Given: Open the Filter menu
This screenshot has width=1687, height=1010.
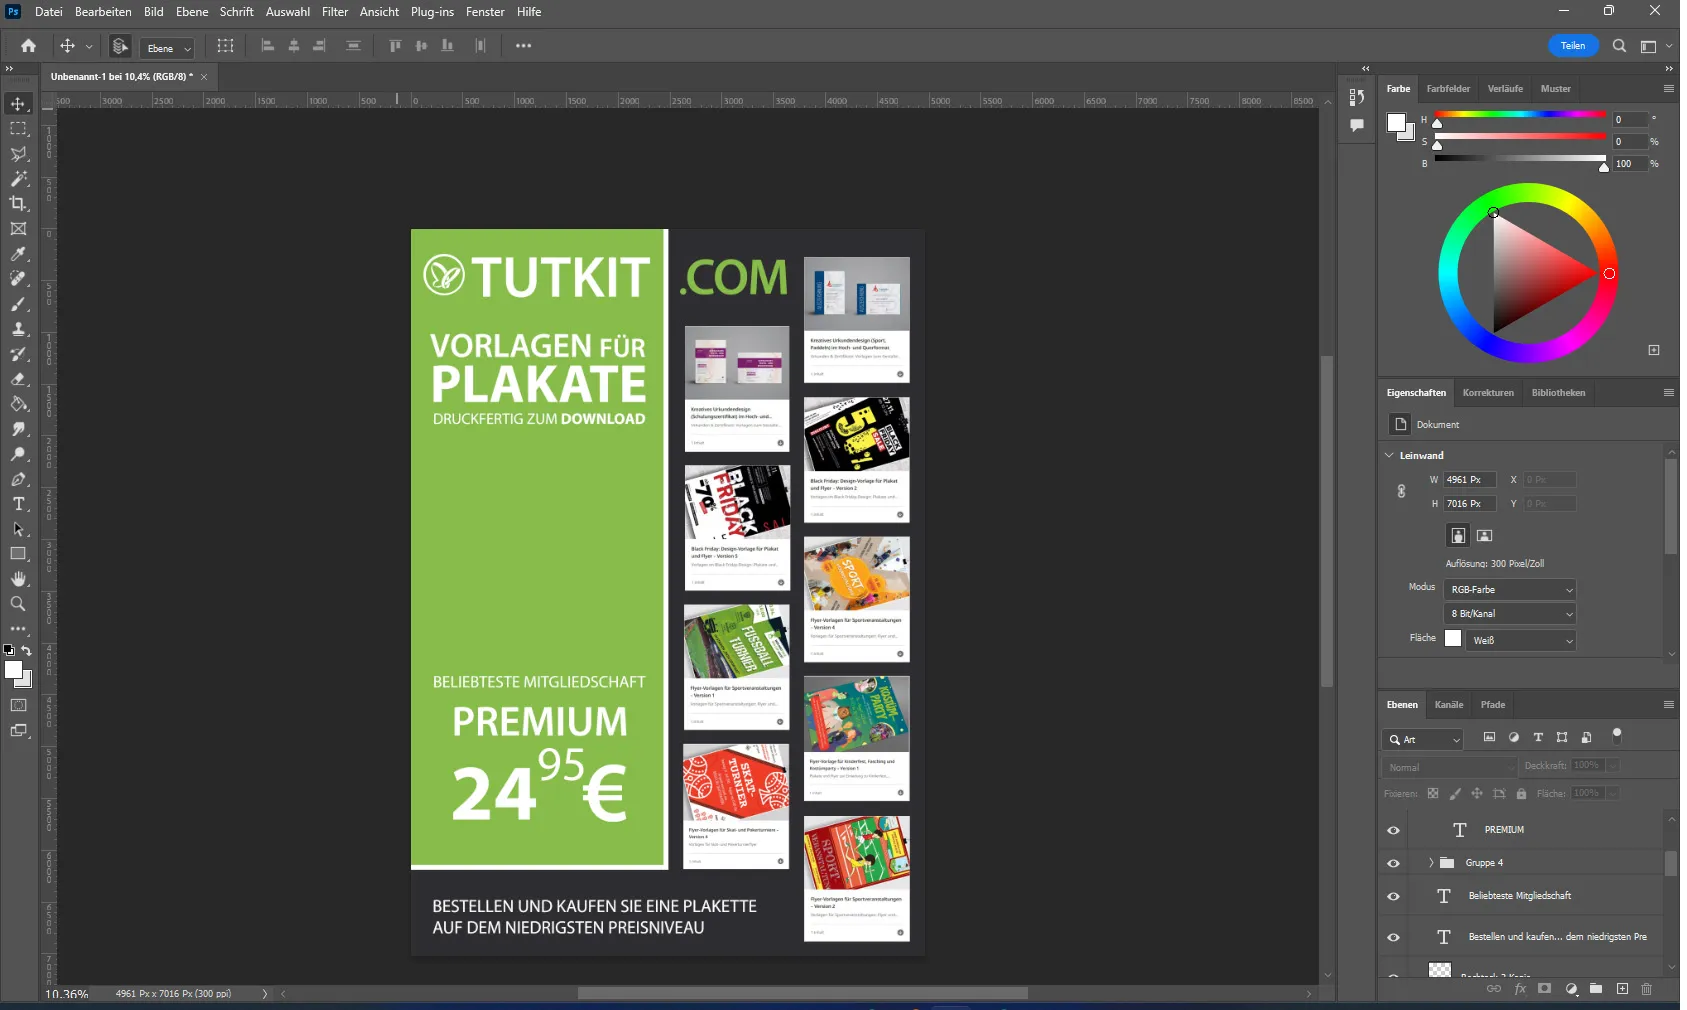Looking at the screenshot, I should point(335,12).
